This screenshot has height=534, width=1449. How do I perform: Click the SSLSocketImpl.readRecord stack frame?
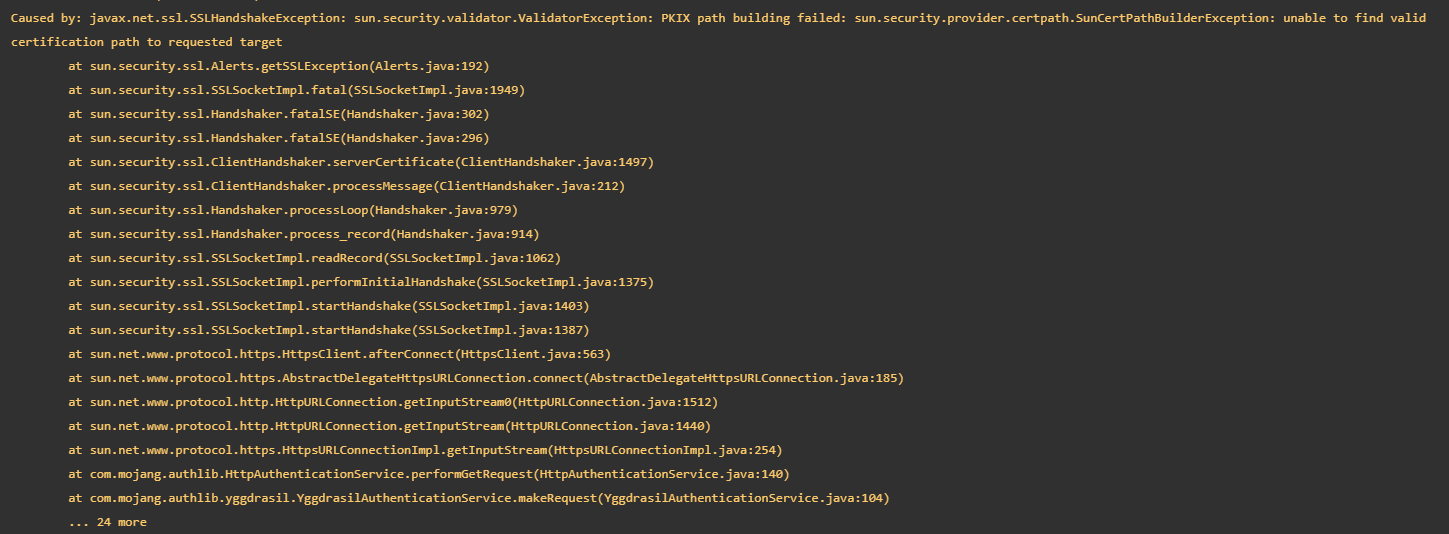314,258
